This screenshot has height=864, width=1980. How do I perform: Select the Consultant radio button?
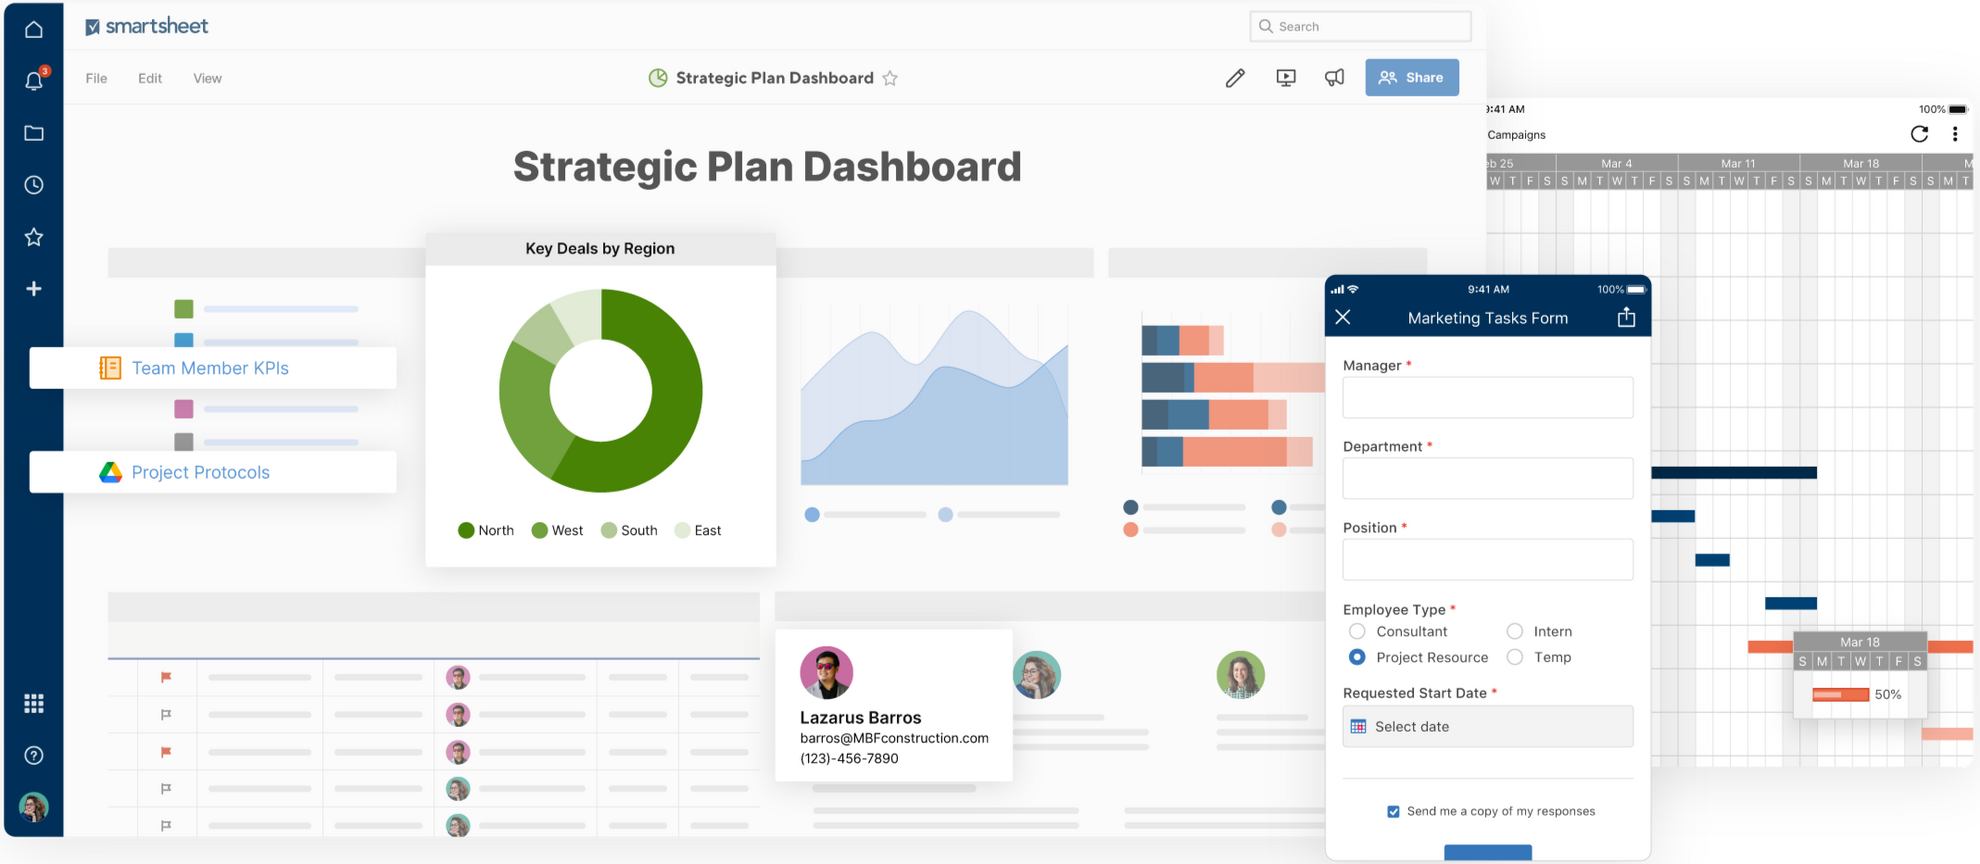[x=1357, y=632]
